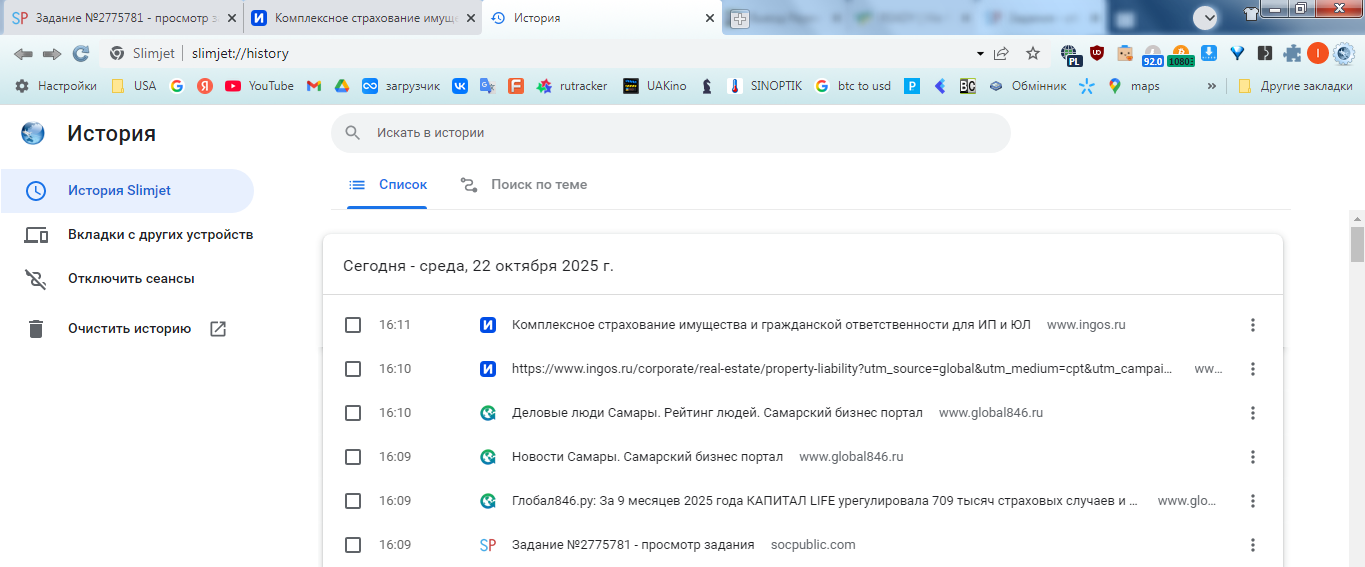Image resolution: width=1365 pixels, height=567 pixels.
Task: Focus the Искать в истории search field
Action: (670, 132)
